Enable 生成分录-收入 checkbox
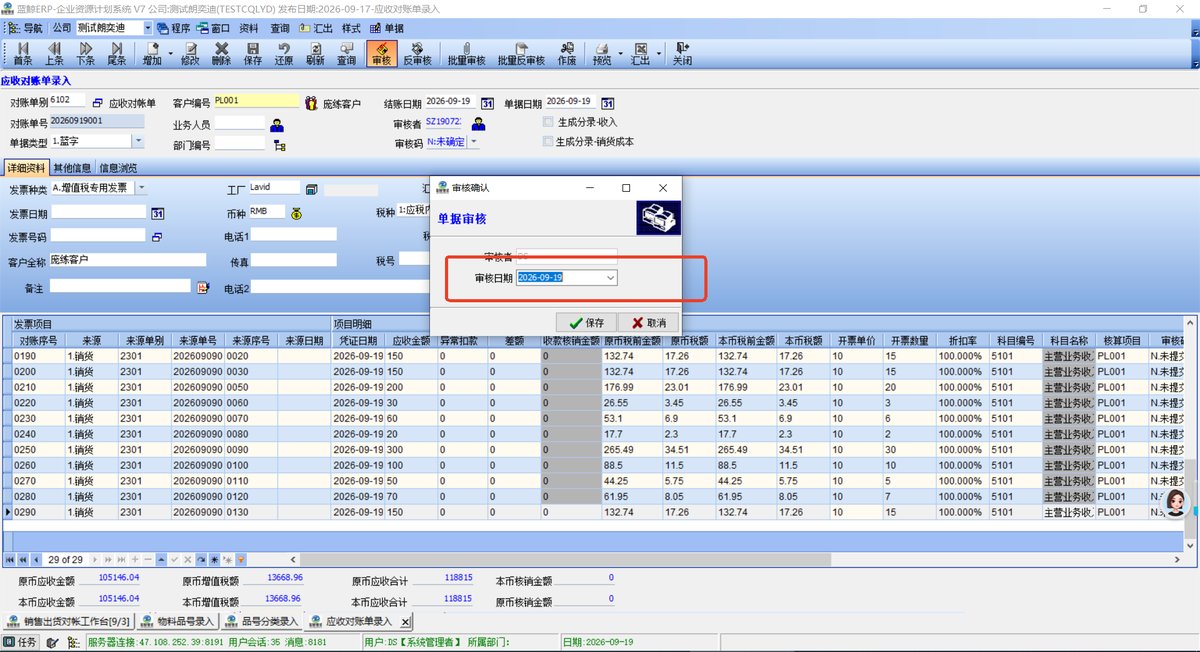The width and height of the screenshot is (1200, 652). tap(548, 122)
